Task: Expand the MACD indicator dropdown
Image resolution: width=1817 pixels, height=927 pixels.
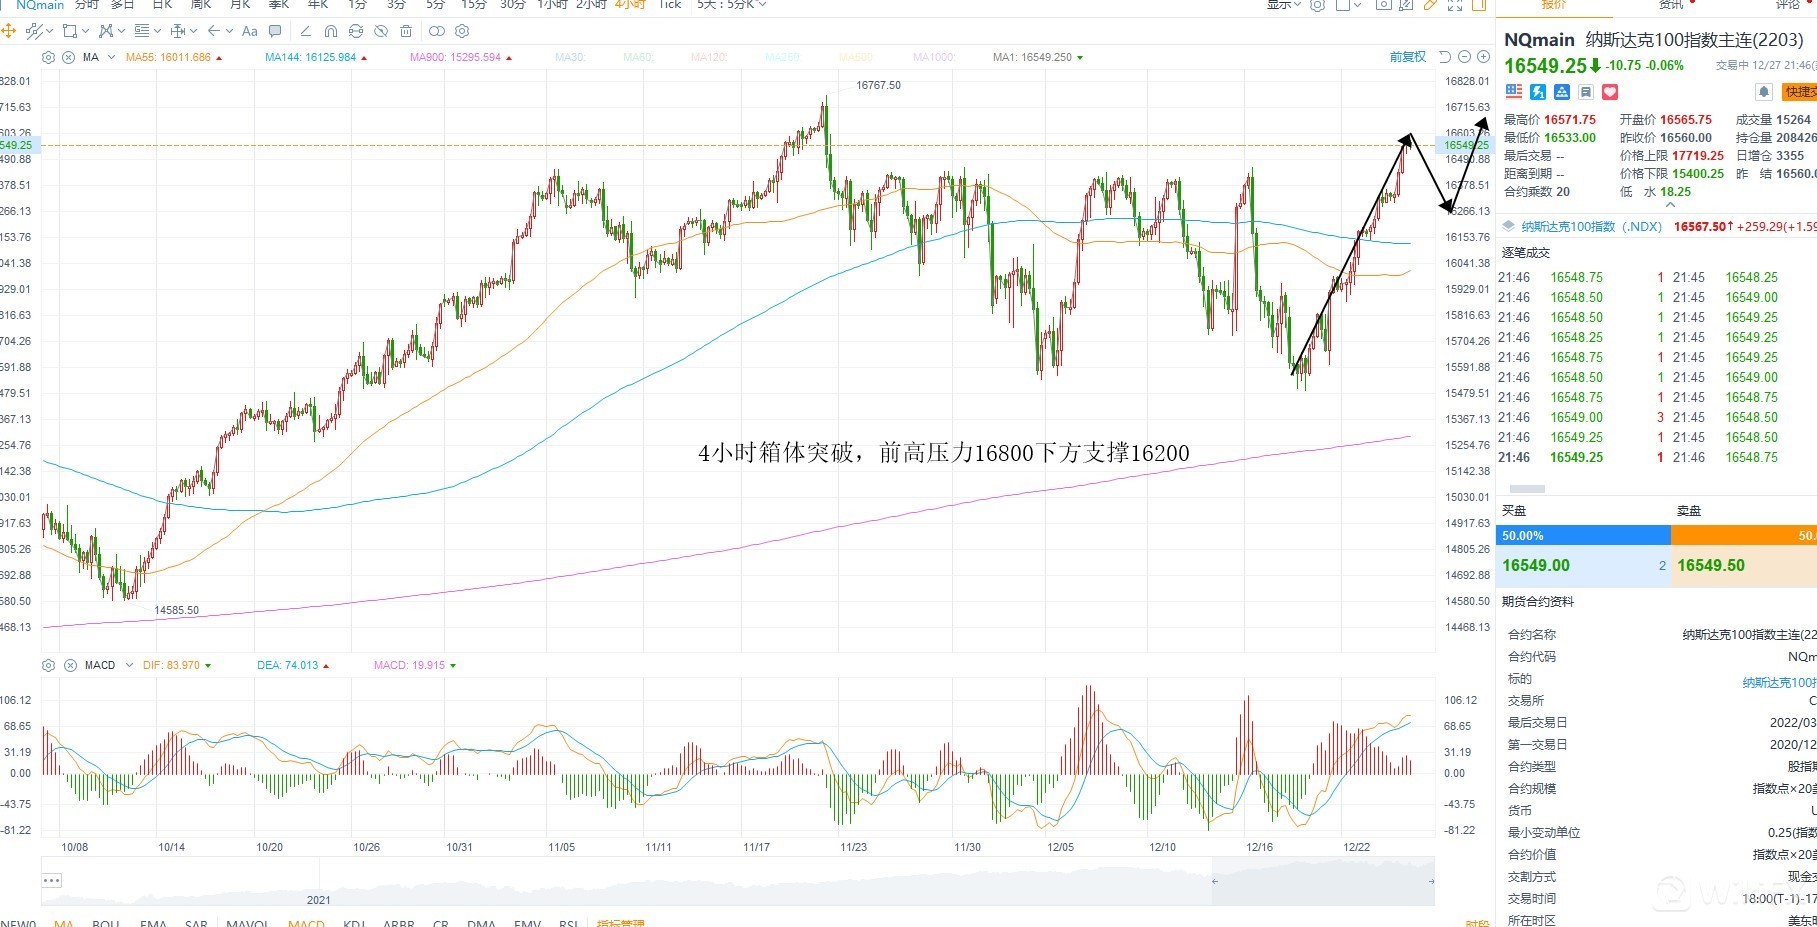Action: tap(129, 665)
